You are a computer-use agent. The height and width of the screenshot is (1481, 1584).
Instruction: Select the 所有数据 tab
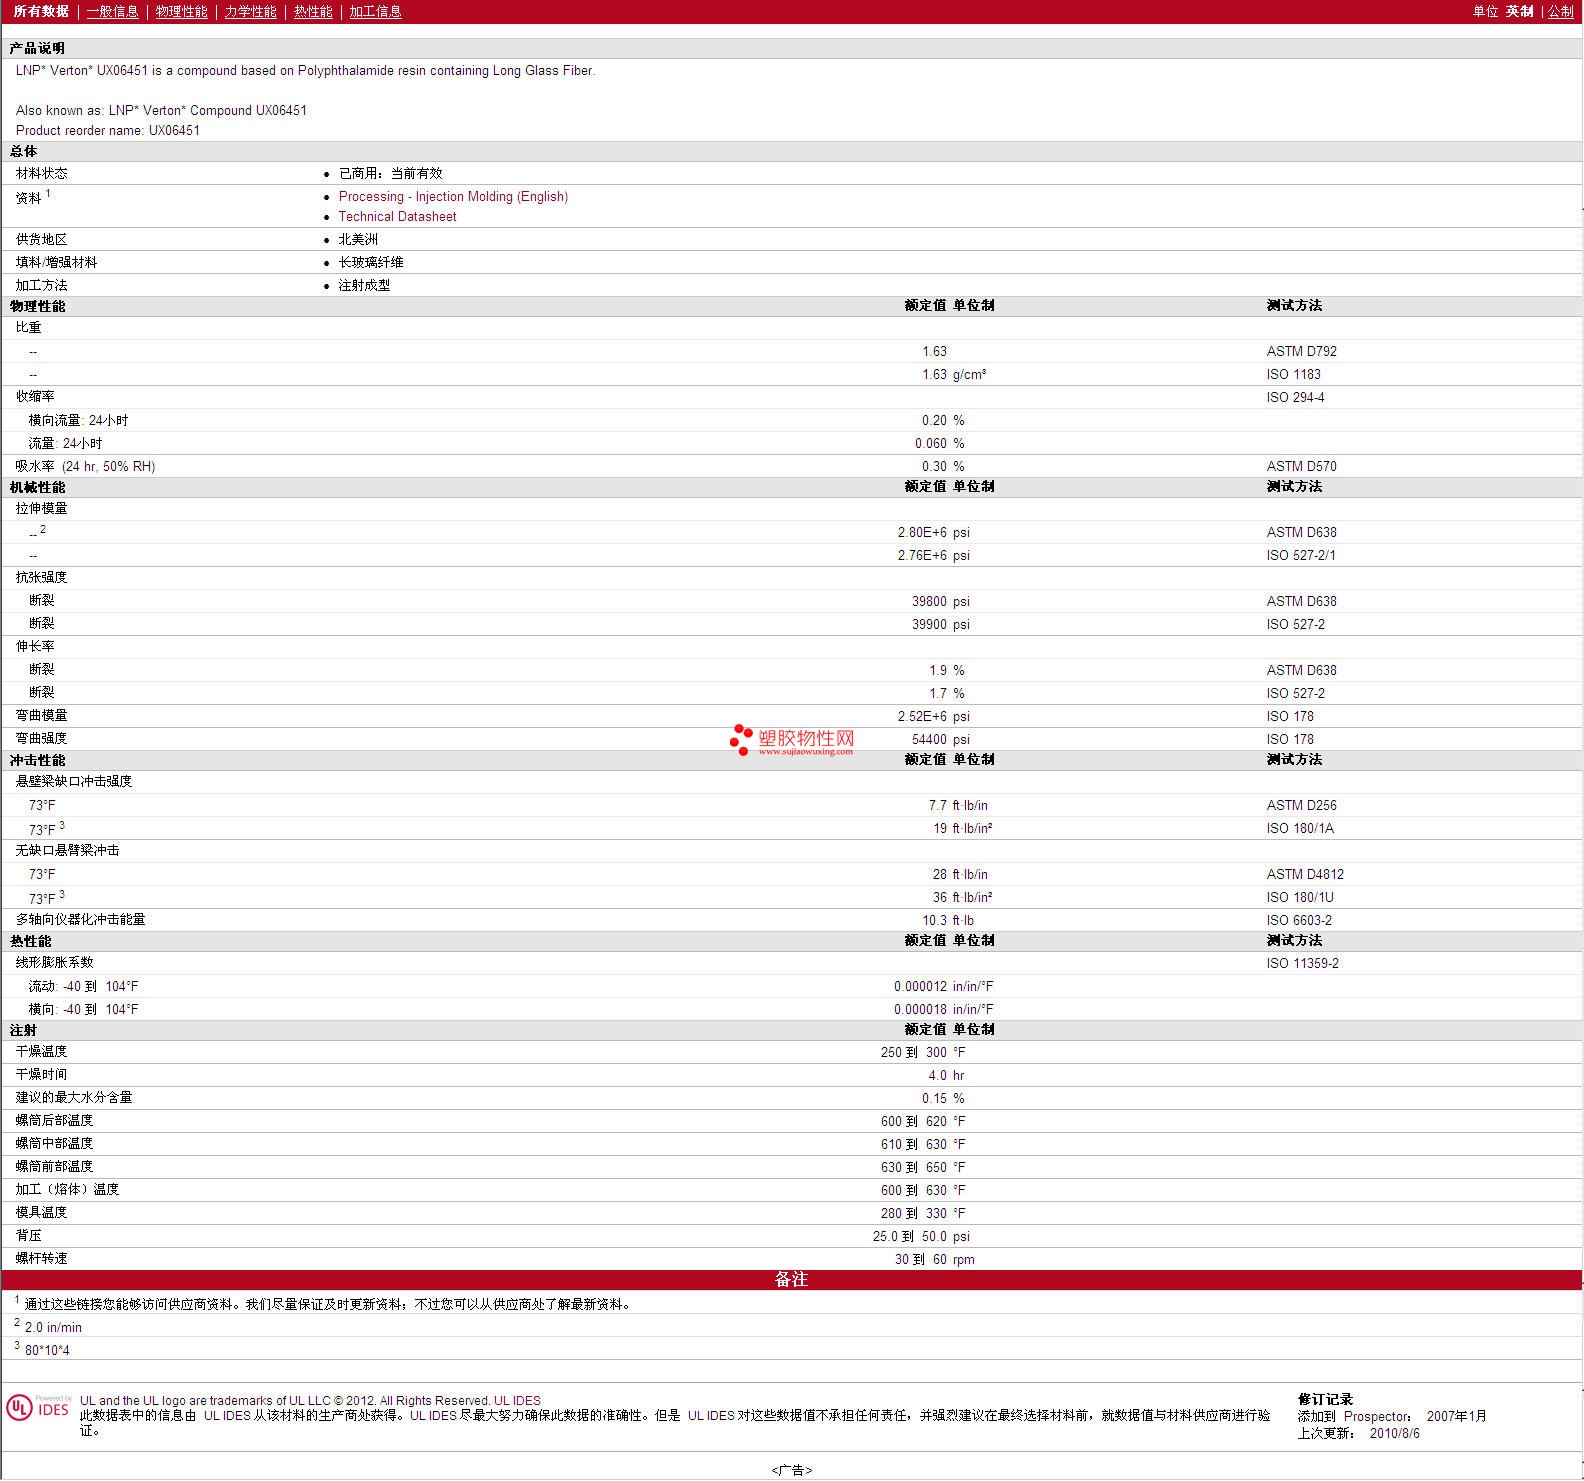[41, 11]
